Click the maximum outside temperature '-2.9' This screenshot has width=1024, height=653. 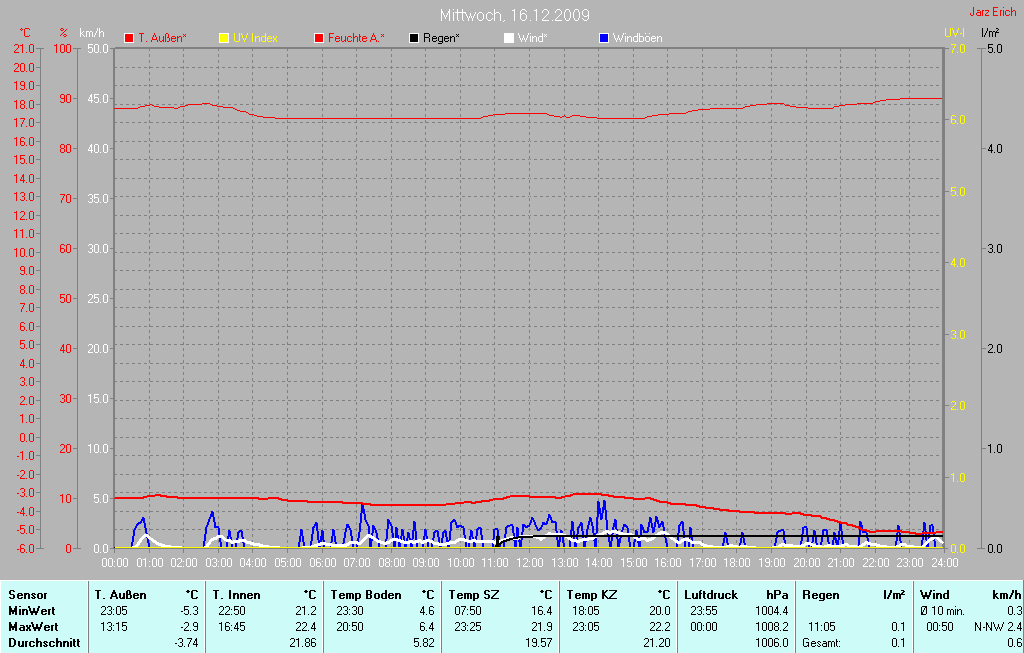point(190,626)
